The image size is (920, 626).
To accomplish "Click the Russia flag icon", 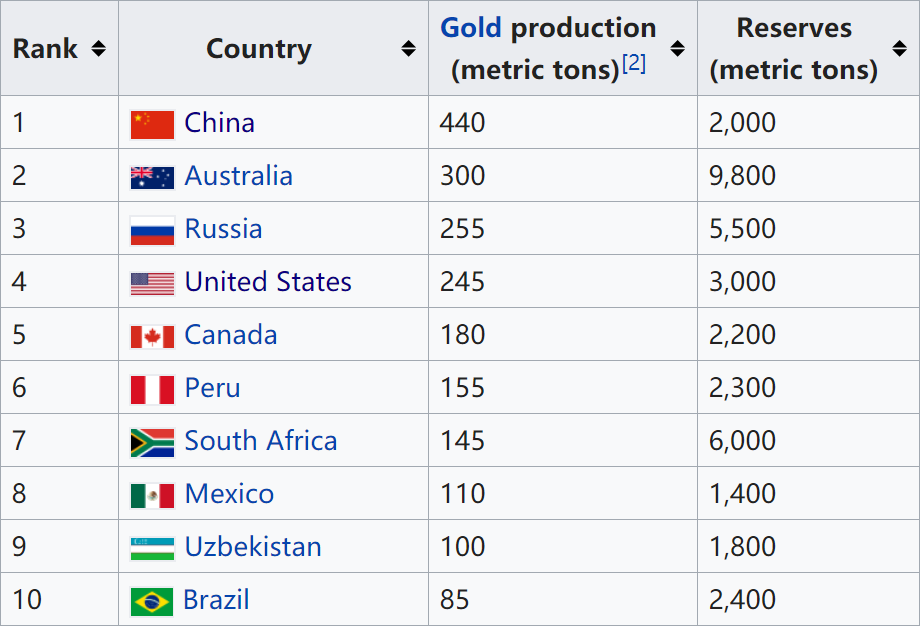I will (x=152, y=230).
